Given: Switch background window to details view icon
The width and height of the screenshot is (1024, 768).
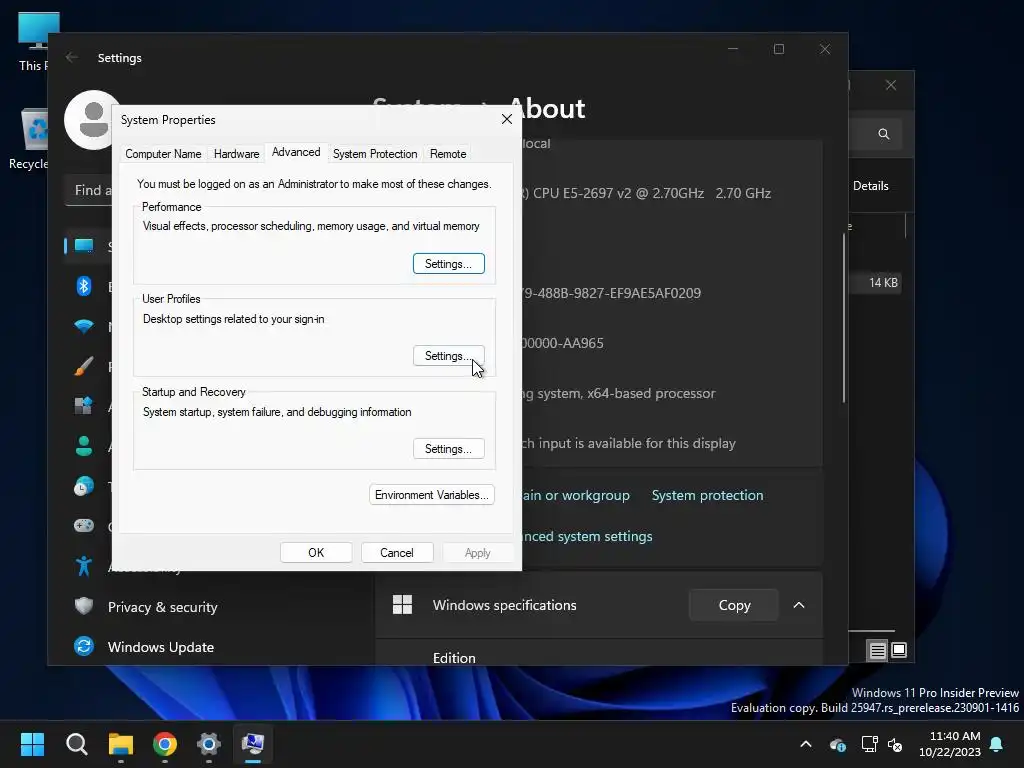Looking at the screenshot, I should pyautogui.click(x=877, y=650).
